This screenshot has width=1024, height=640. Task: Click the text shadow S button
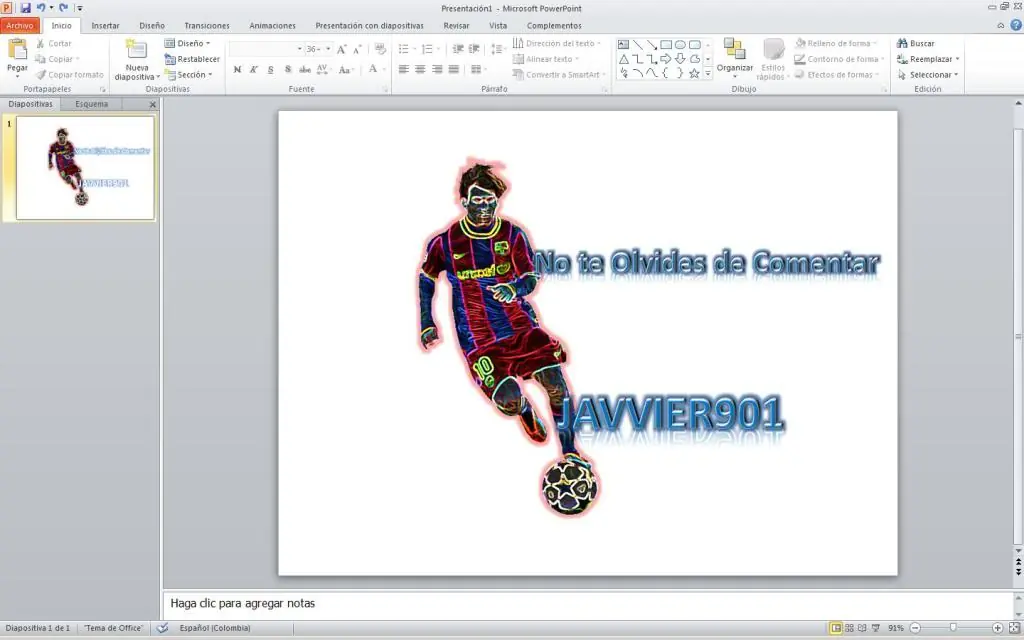point(288,69)
